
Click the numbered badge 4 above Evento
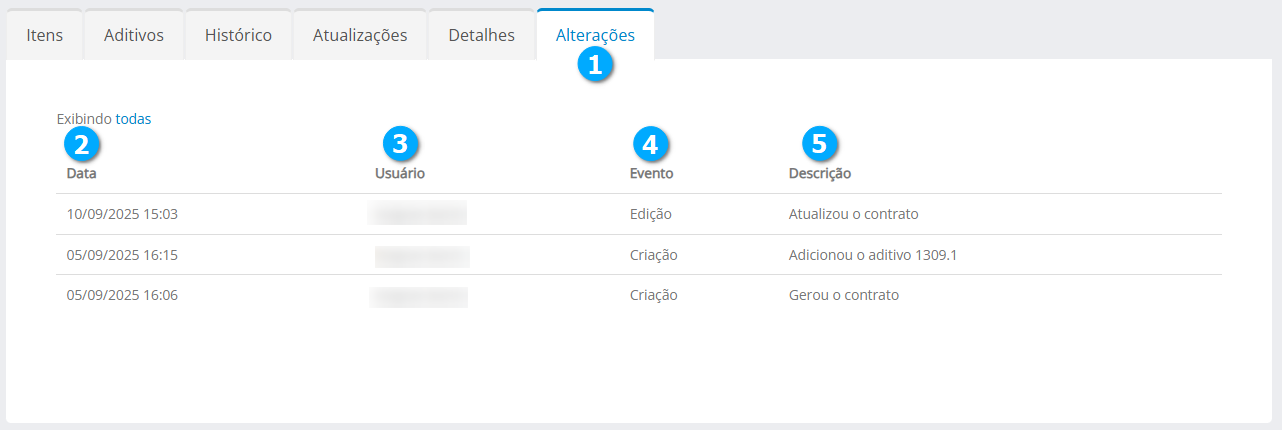650,144
